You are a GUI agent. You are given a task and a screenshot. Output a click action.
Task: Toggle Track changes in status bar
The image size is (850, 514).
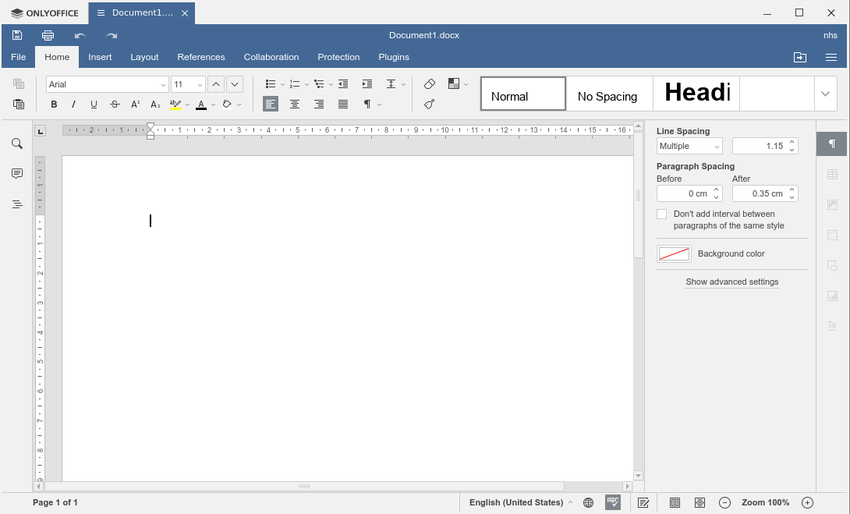point(644,502)
